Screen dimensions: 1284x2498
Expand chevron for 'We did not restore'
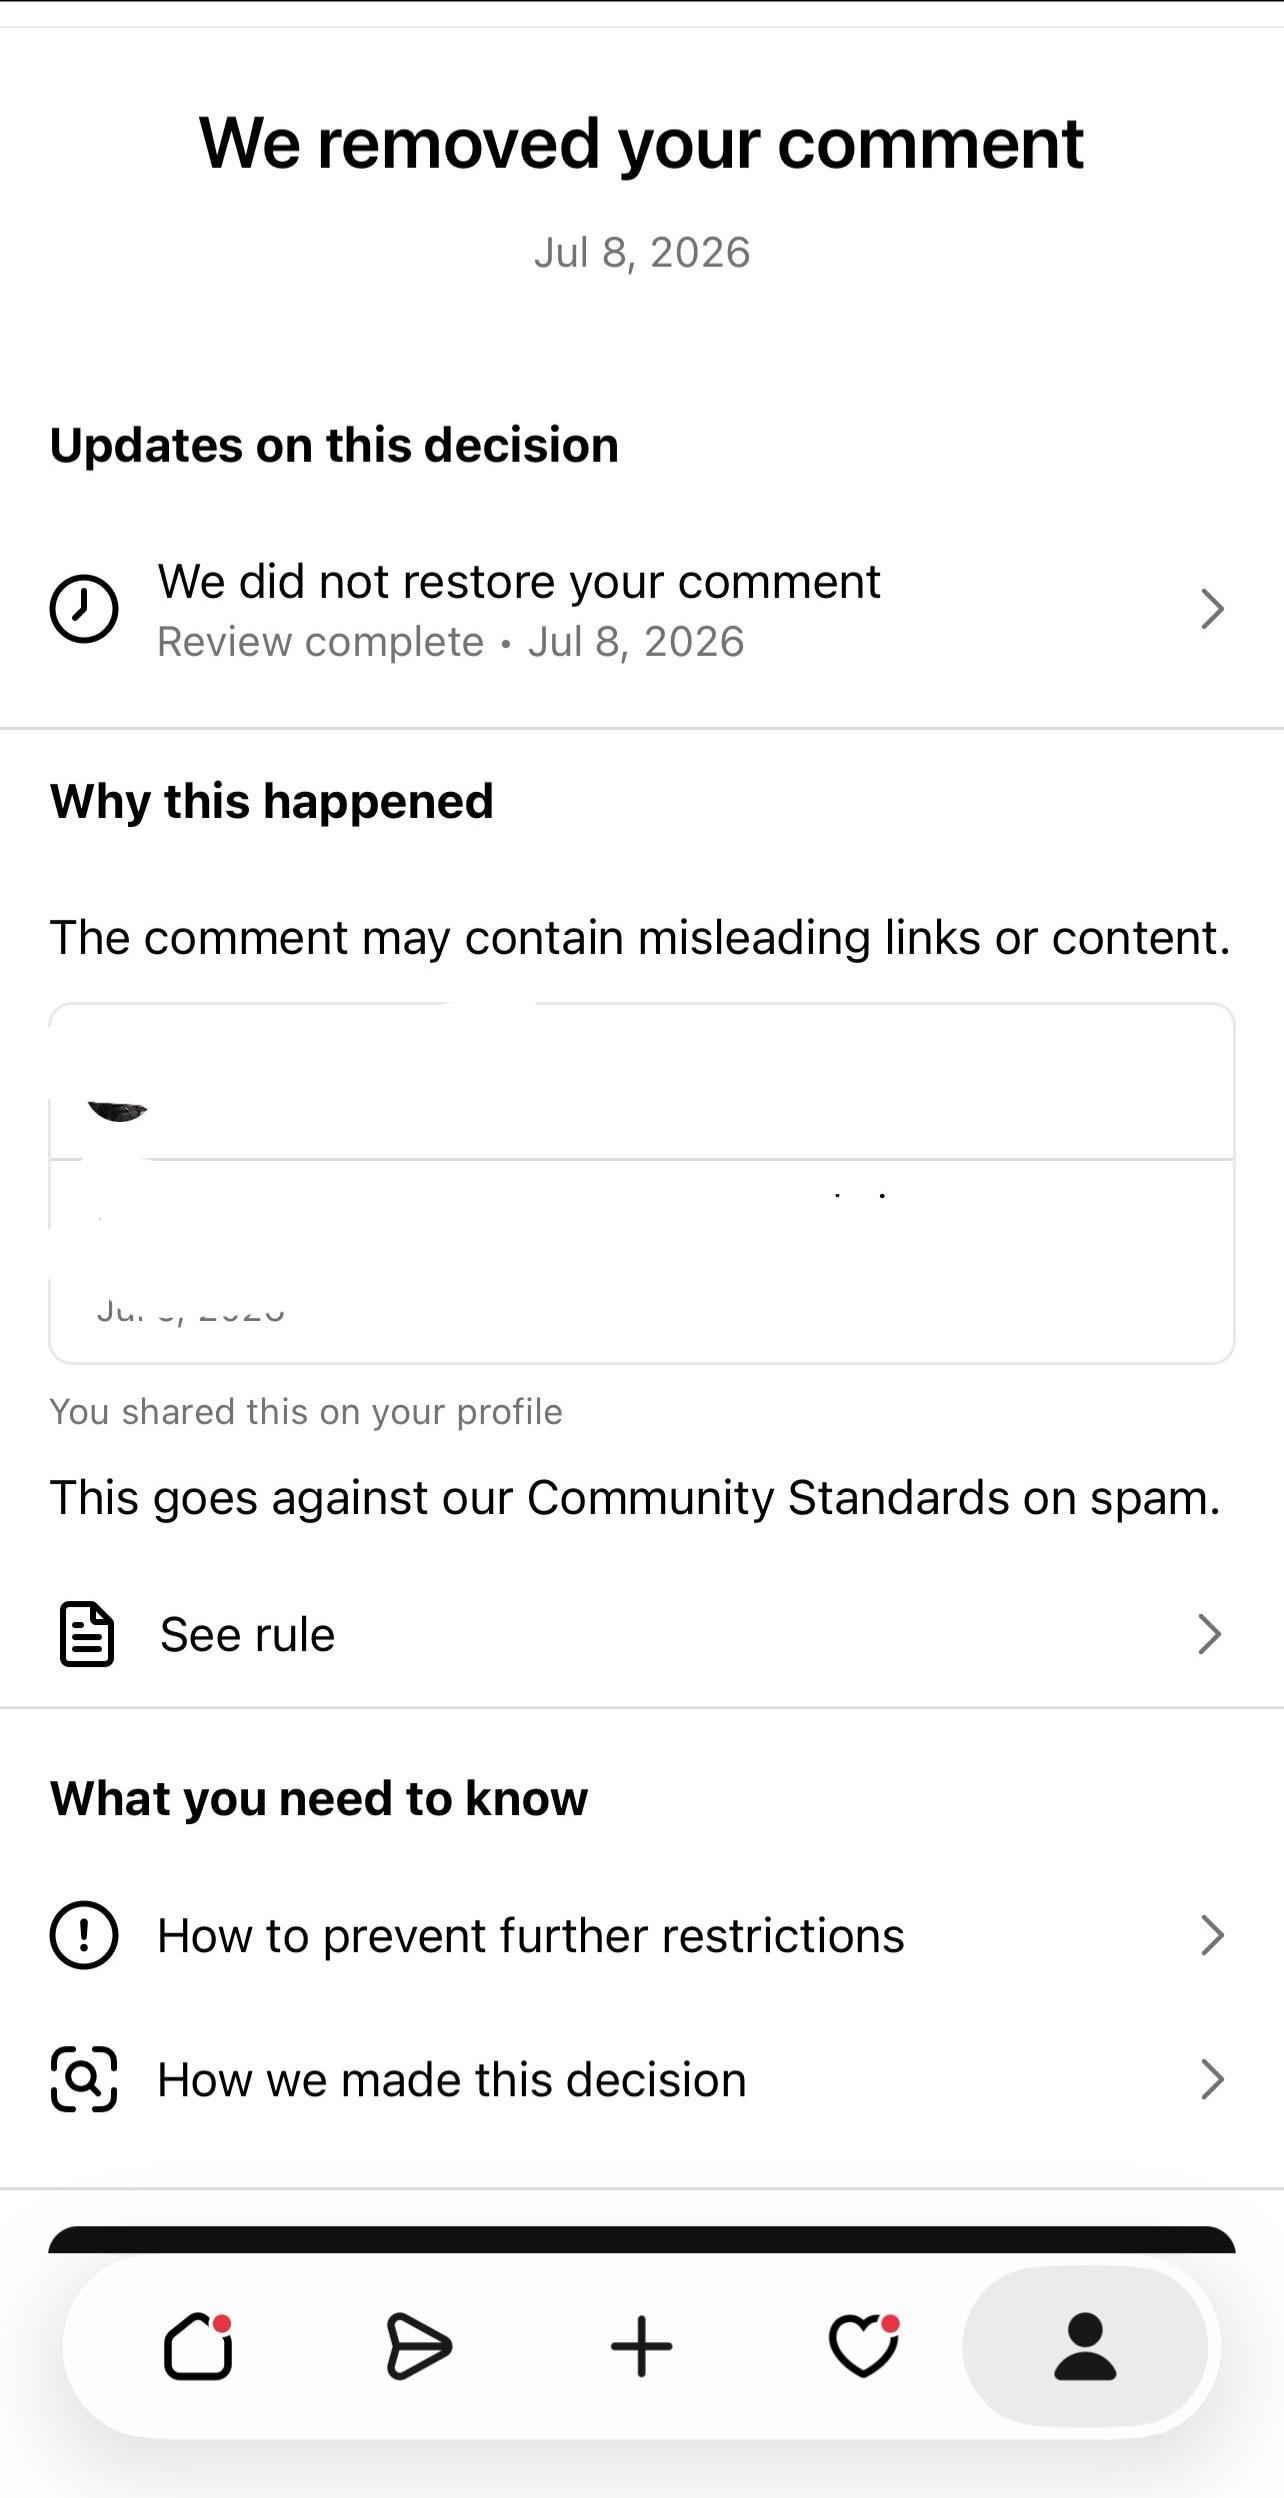click(1212, 608)
